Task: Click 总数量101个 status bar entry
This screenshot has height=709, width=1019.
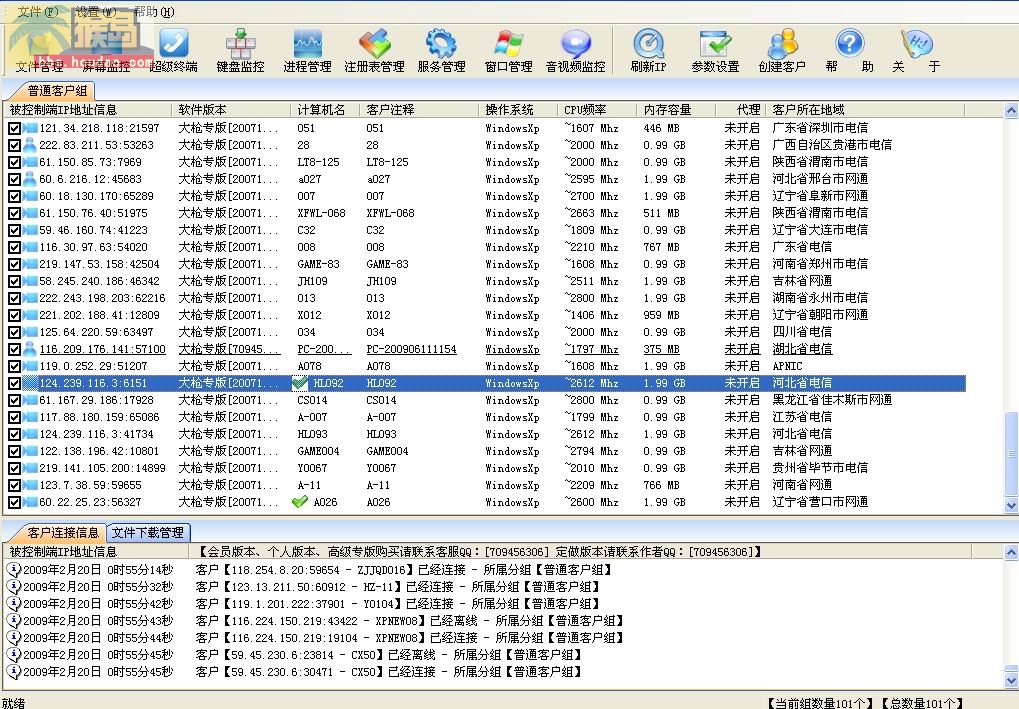Action: (922, 703)
